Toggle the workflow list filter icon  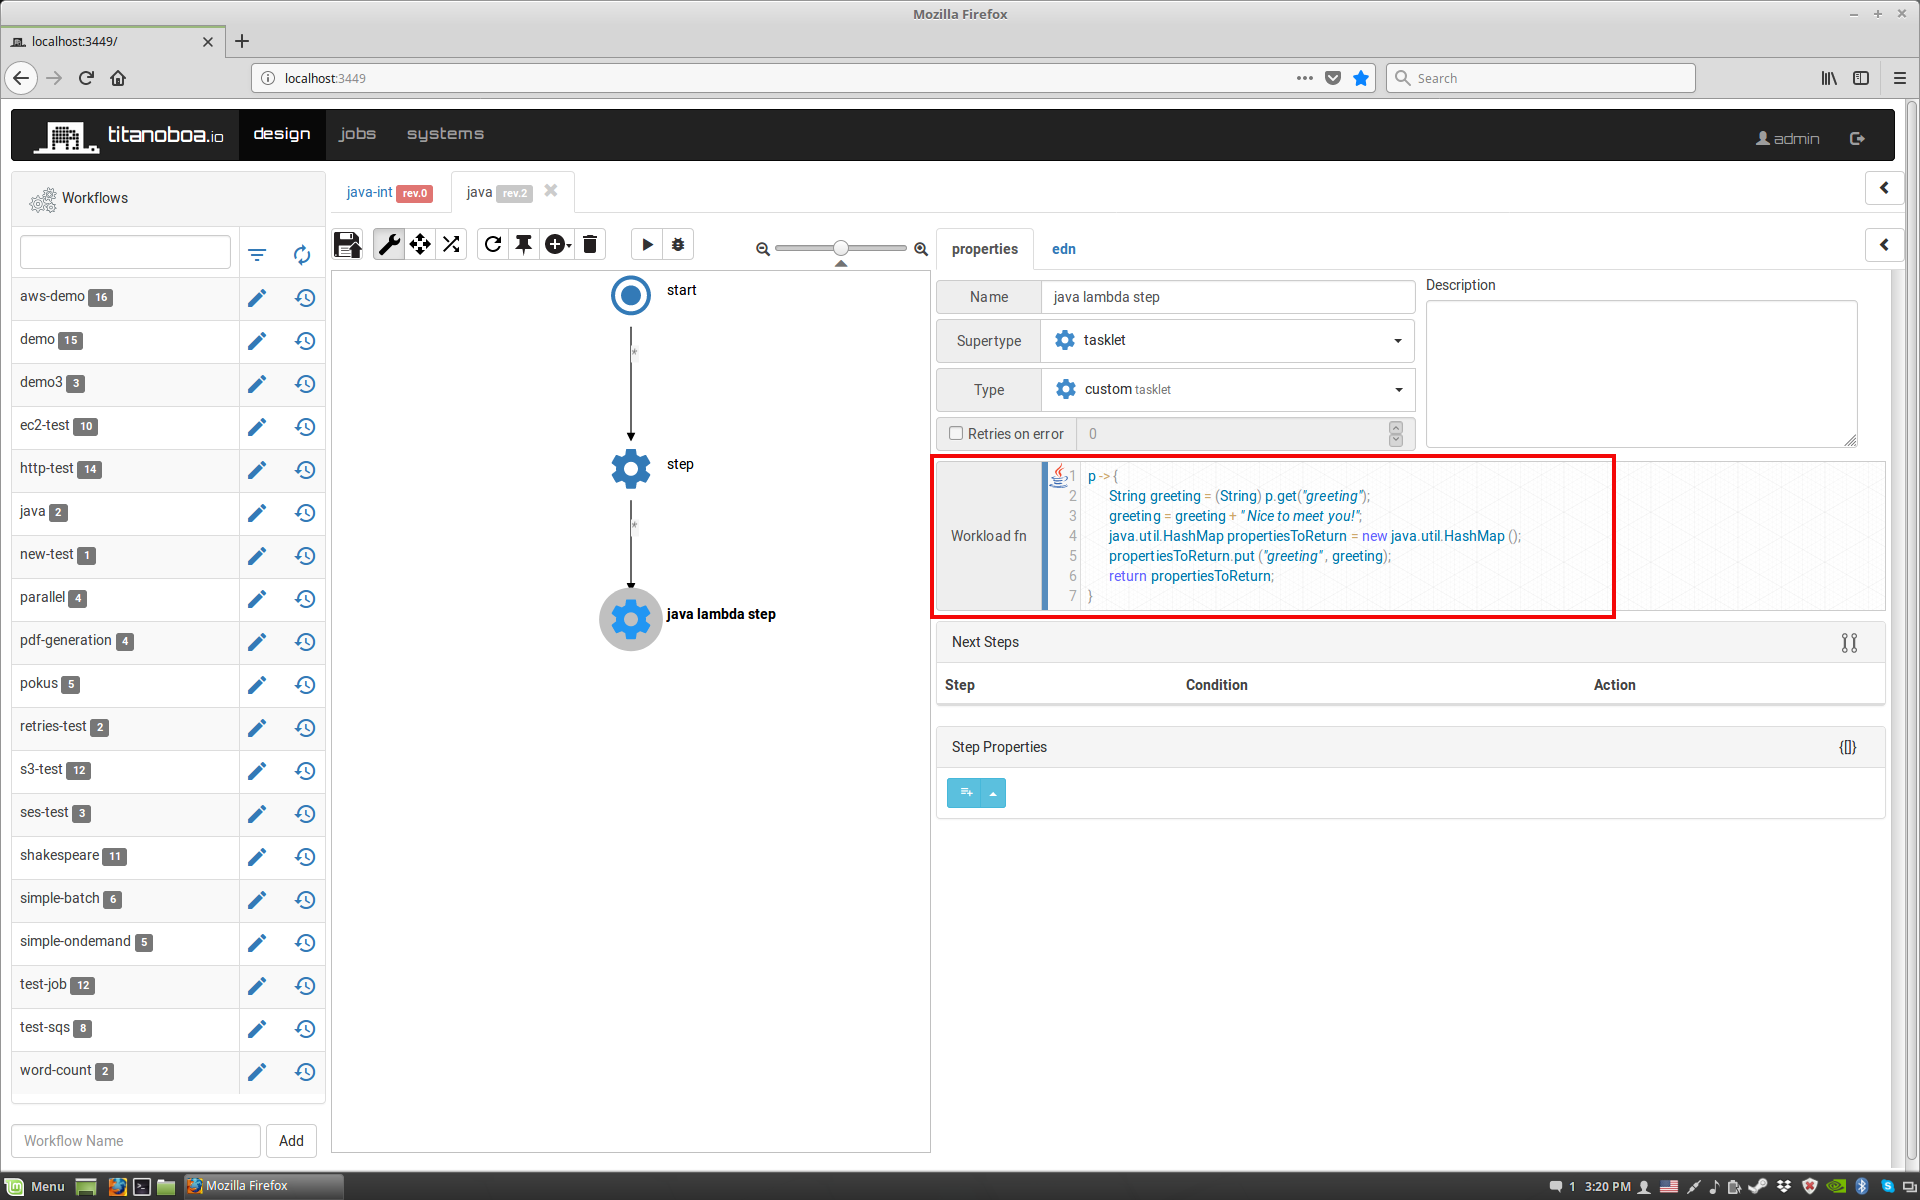click(257, 255)
